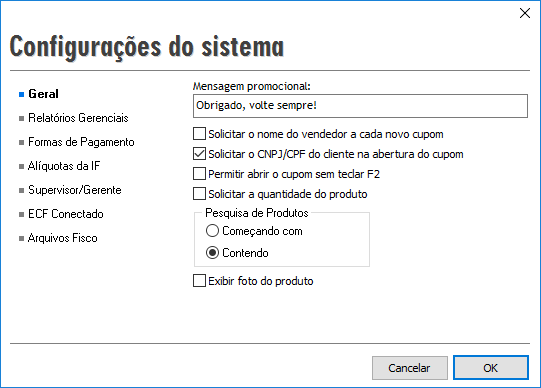The image size is (541, 388).
Task: Click the Cancelar button
Action: [410, 368]
